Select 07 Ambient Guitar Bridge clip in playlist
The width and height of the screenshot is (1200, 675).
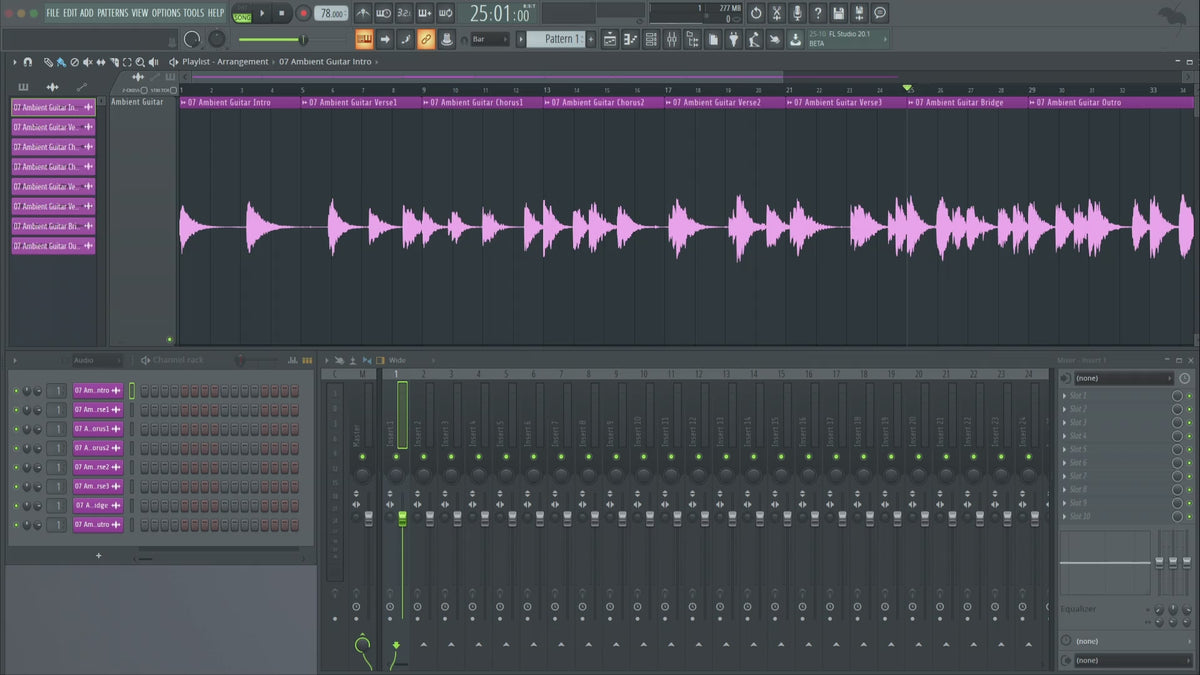coord(966,102)
